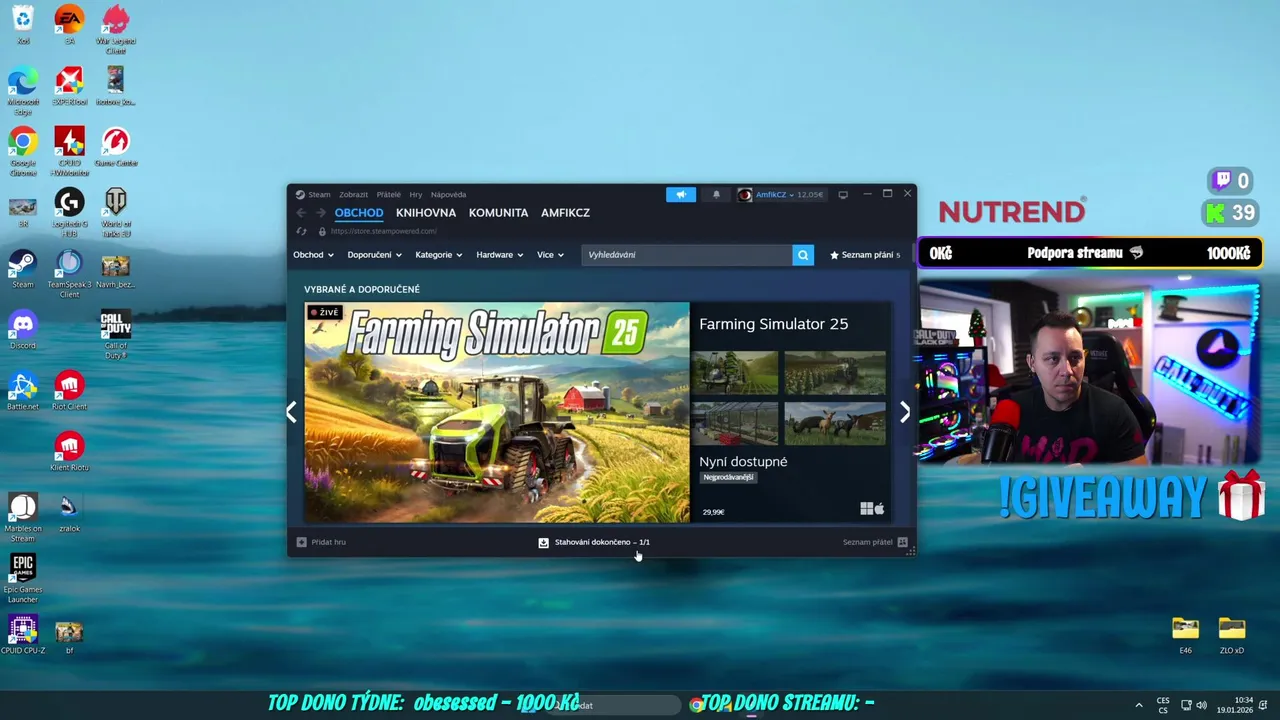Click the friends list icon bottom right
1280x720 pixels.
click(x=902, y=542)
